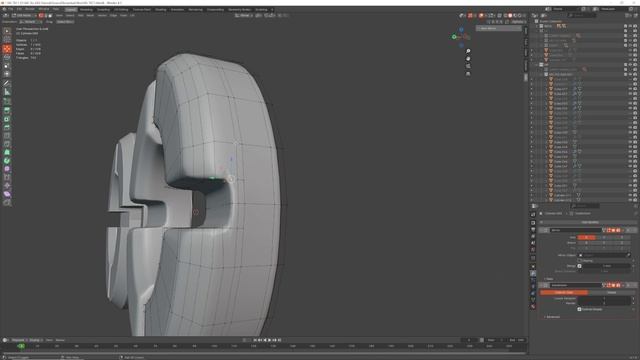Toggle the Merge checkbox in Mirror modifier
640x360 pixels.
pyautogui.click(x=580, y=266)
